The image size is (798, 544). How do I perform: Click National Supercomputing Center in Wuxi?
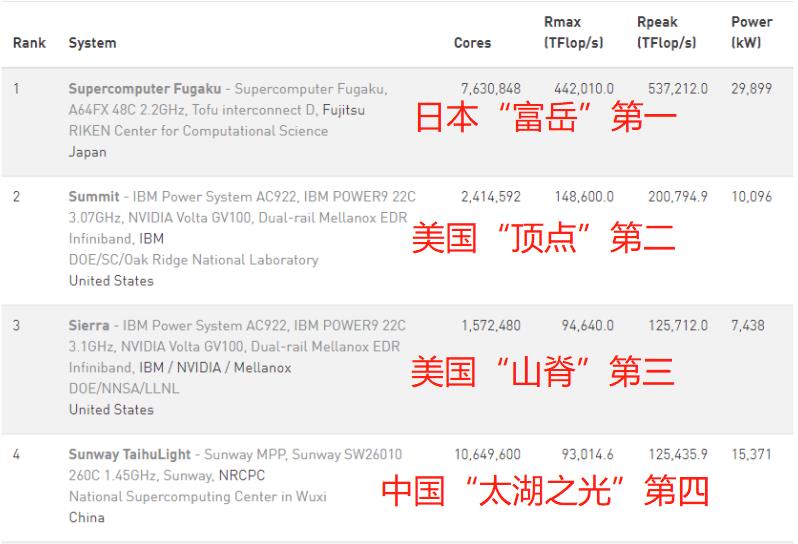coord(197,497)
